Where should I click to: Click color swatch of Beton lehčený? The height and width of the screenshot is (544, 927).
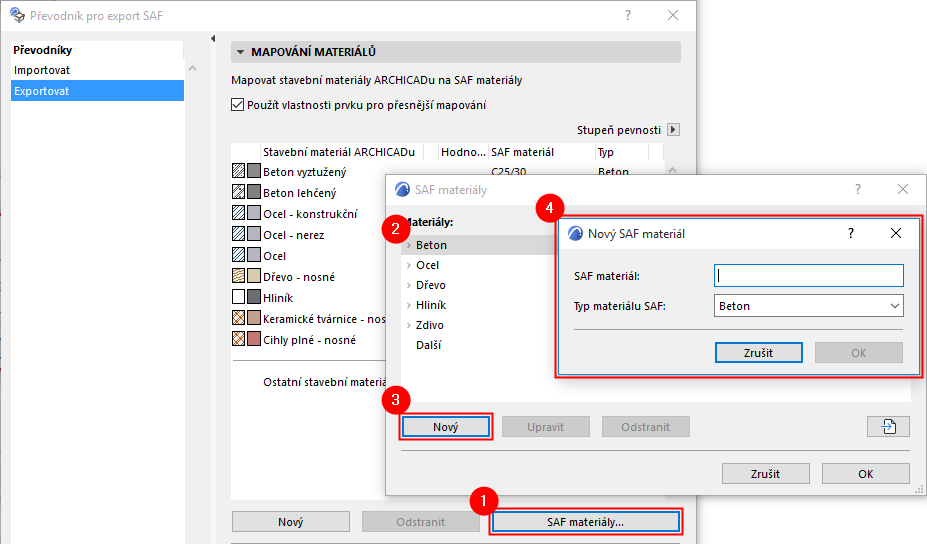(254, 192)
